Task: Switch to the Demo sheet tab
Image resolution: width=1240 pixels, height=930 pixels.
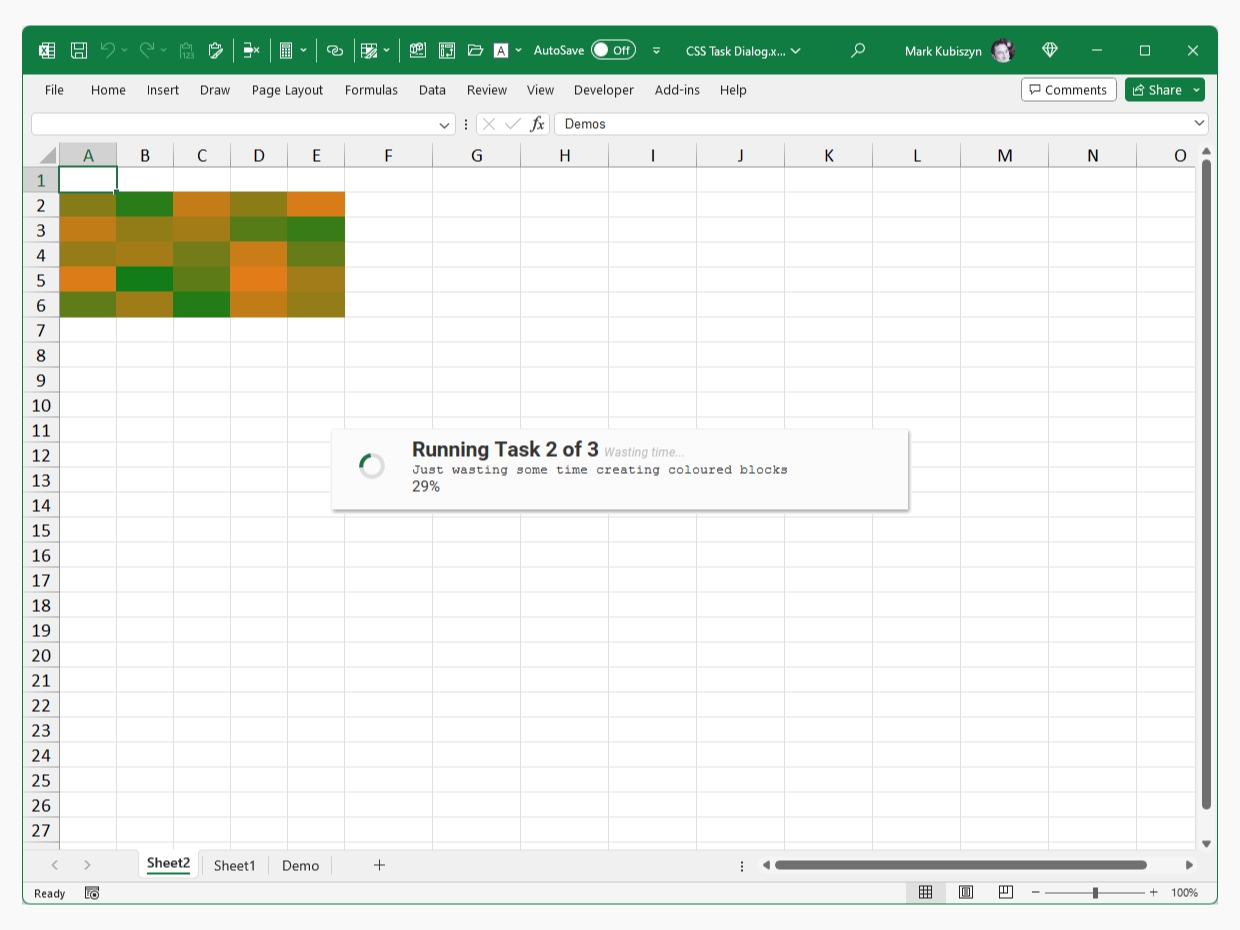Action: [x=300, y=865]
